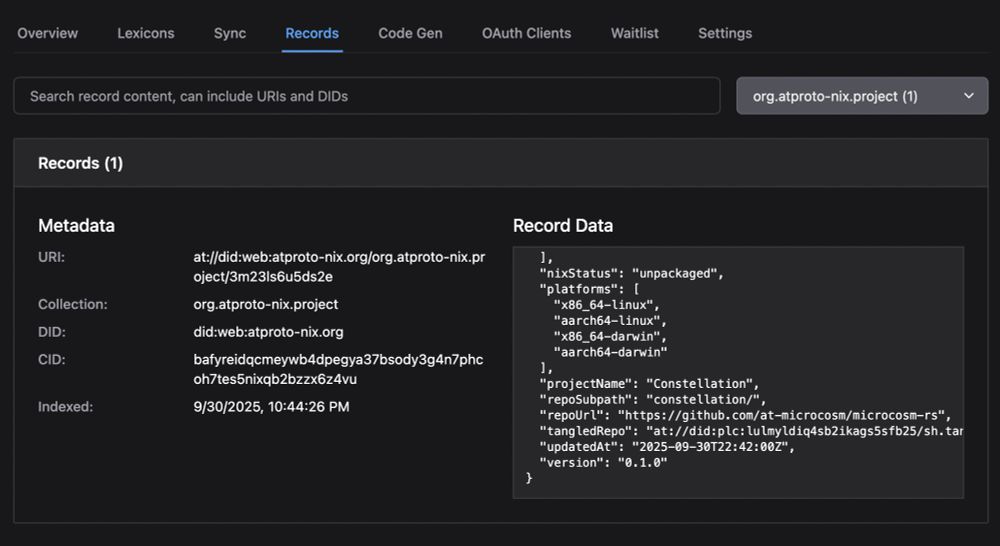
Task: Go to the Sync tab
Action: [x=230, y=33]
